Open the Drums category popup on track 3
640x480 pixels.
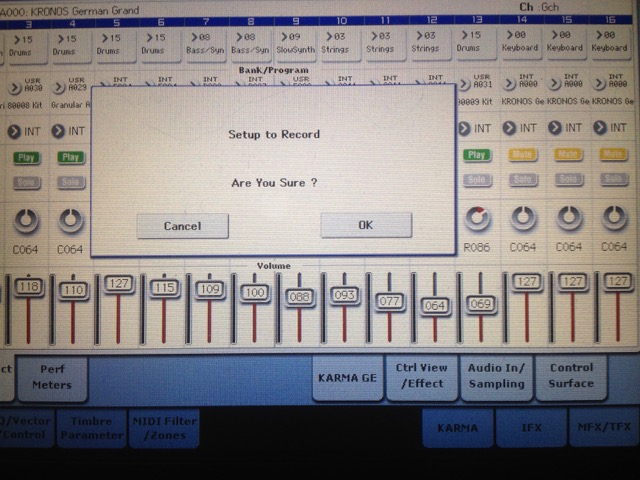click(26, 46)
